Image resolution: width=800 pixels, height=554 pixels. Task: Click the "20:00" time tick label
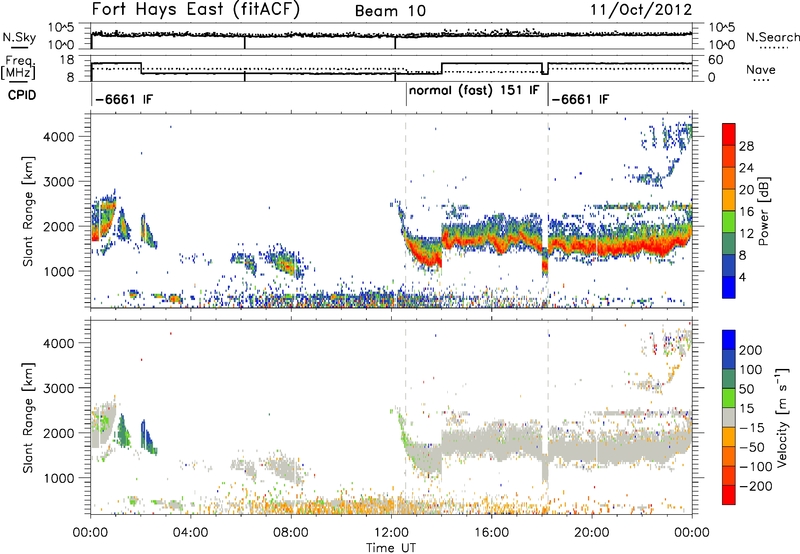coord(591,533)
